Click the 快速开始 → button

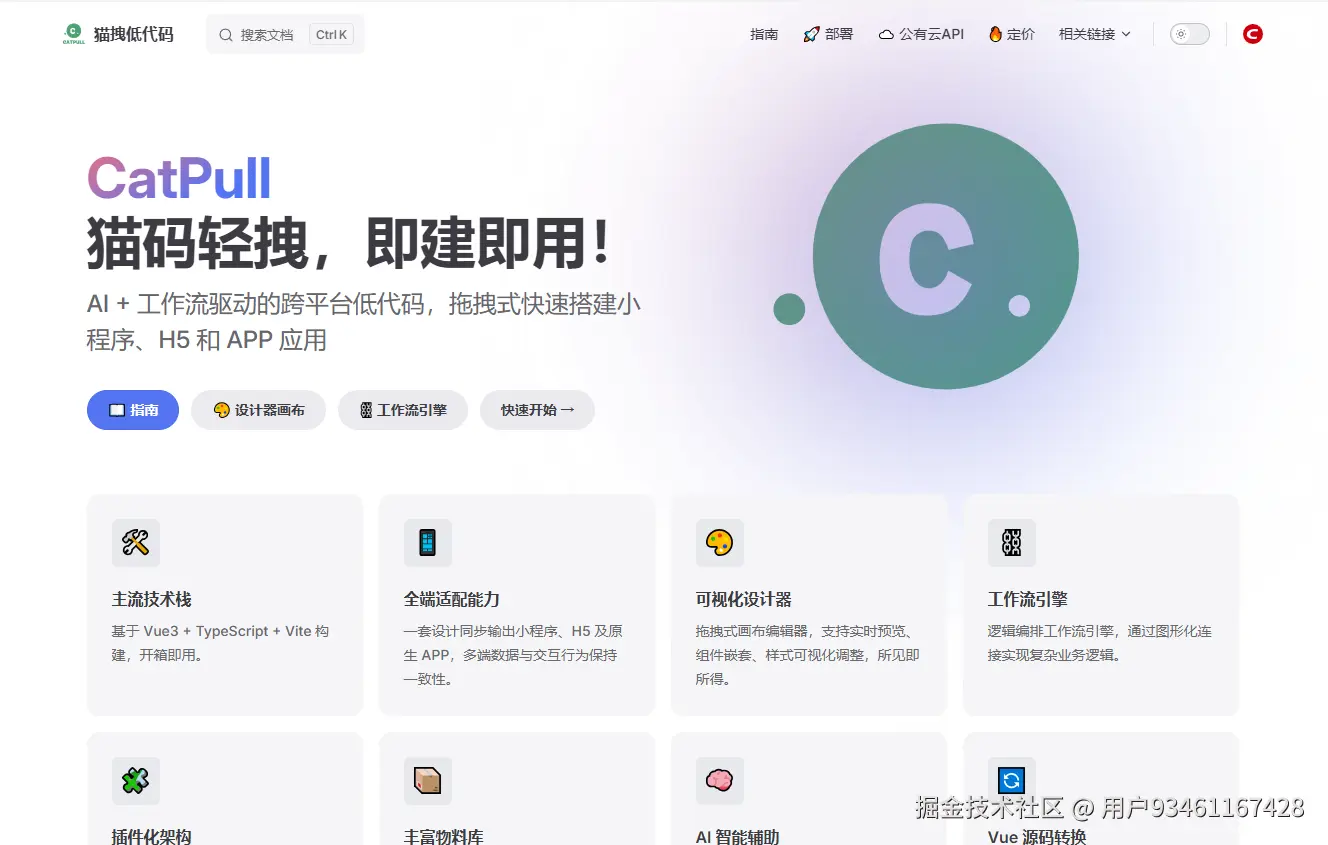coord(538,410)
